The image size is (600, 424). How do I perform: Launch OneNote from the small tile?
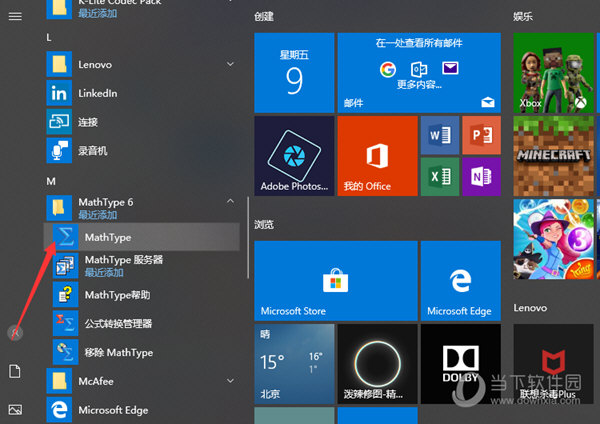pos(481,177)
